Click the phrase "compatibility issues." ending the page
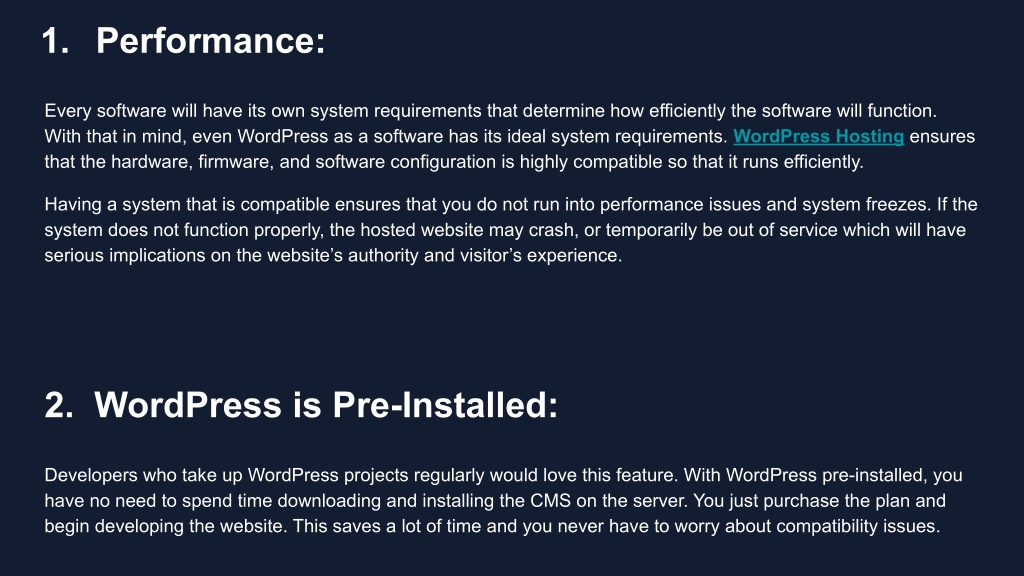Viewport: 1024px width, 576px height. click(x=858, y=526)
